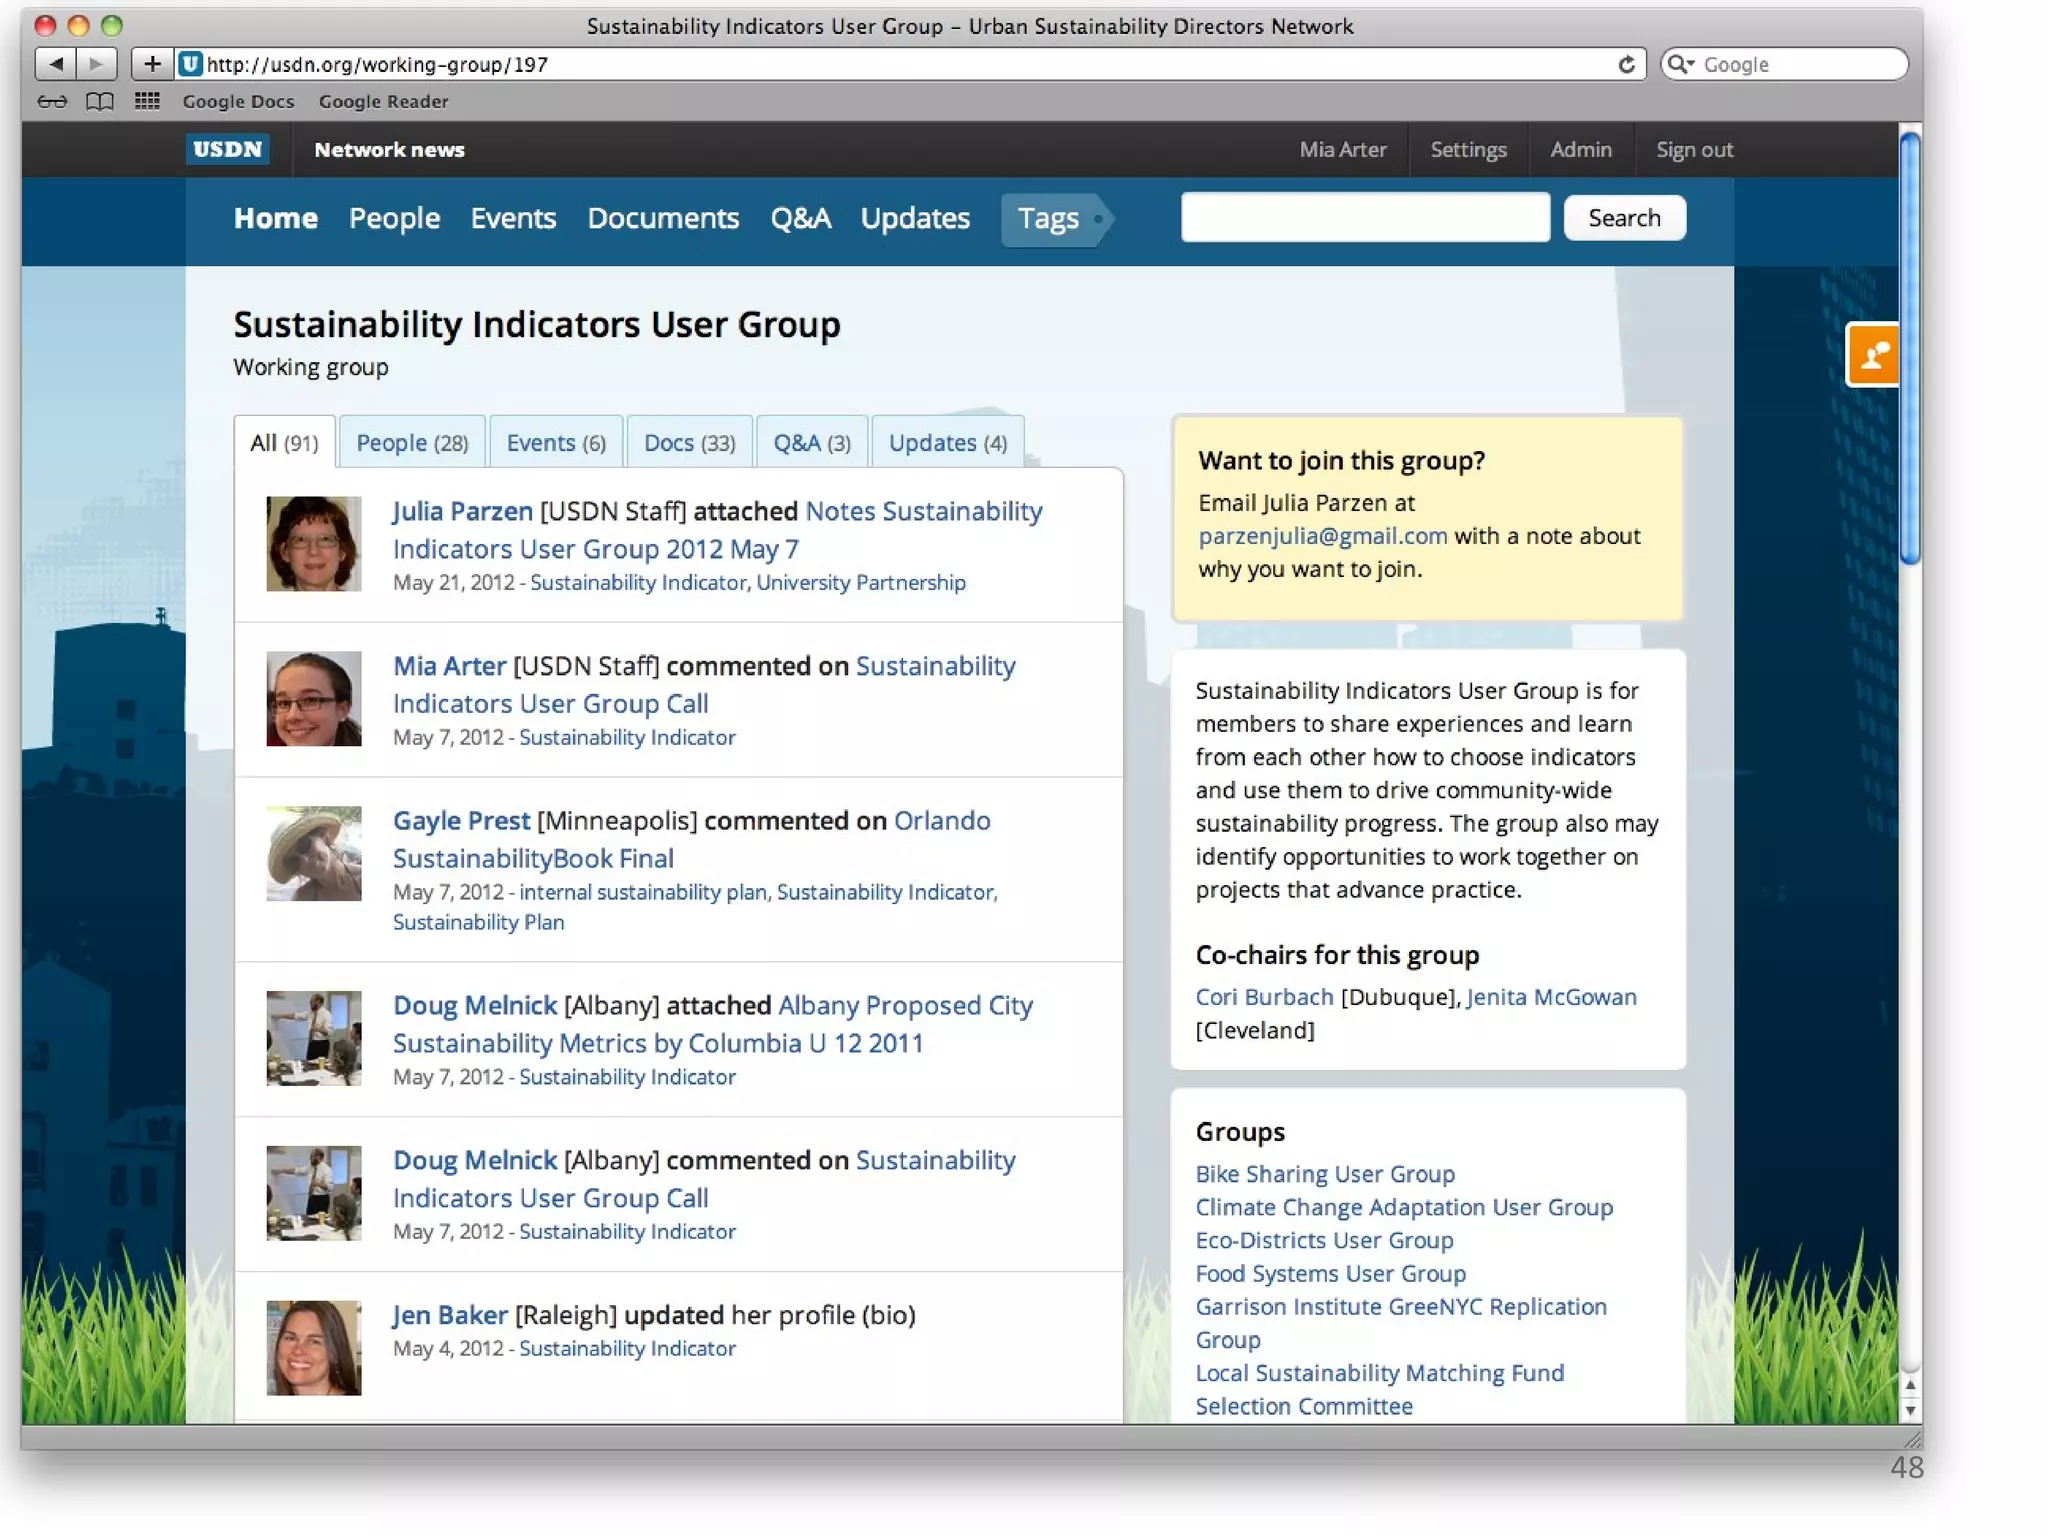This screenshot has width=2048, height=1536.
Task: Click the parzenjulia@gmail.com email link
Action: pyautogui.click(x=1322, y=536)
